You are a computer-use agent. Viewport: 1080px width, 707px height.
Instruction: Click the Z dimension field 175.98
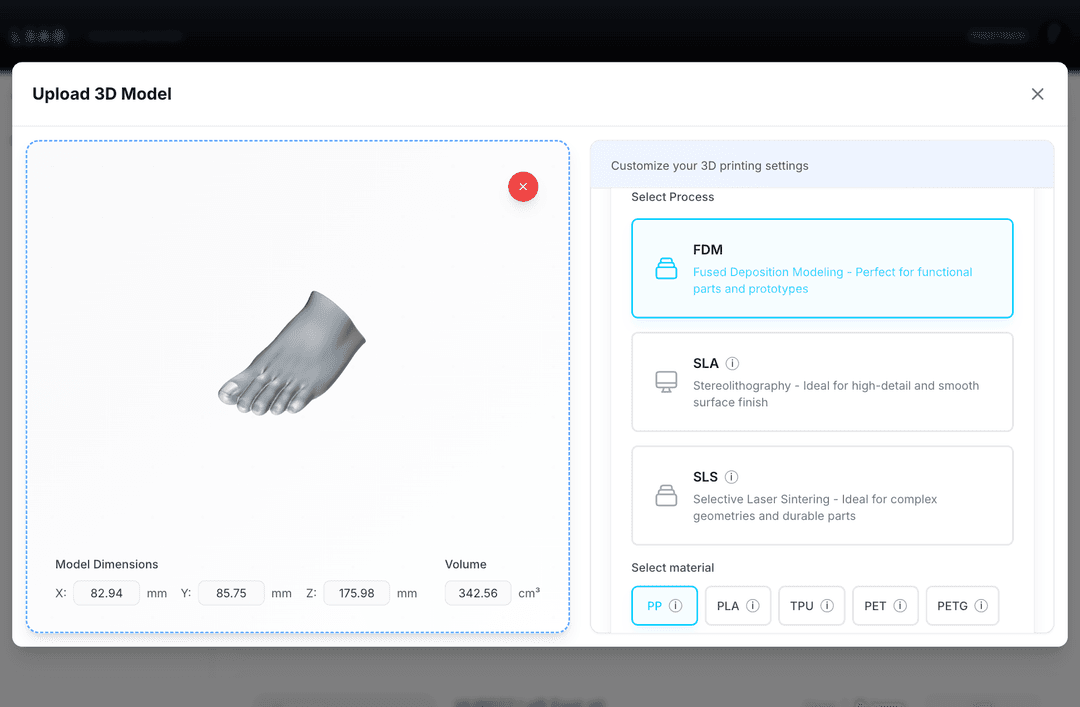(356, 593)
